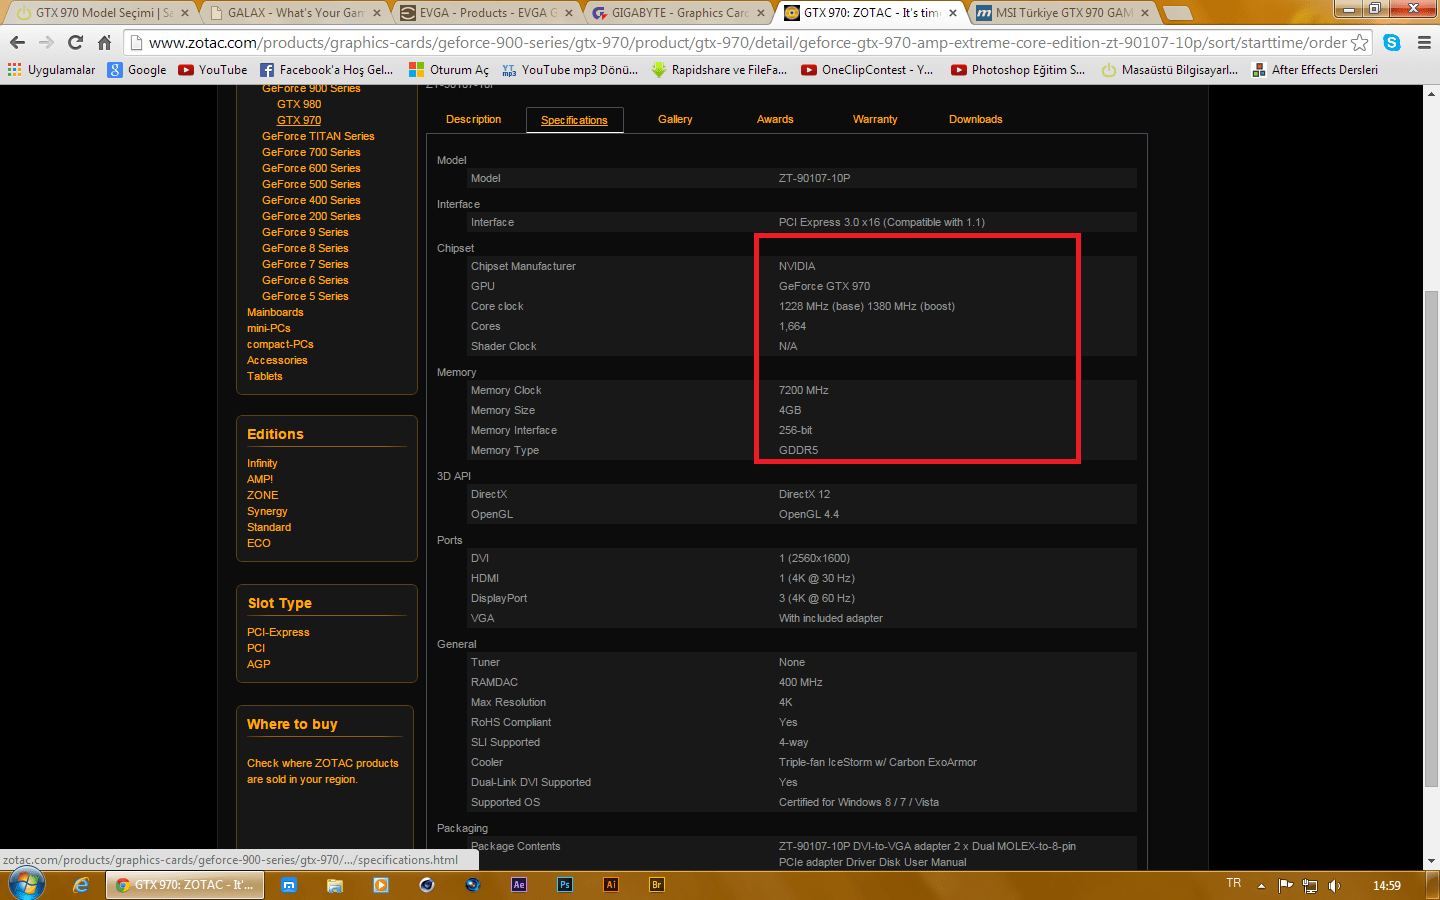Screen dimensions: 1440x900
Task: Open the Windows Start menu
Action: click(26, 885)
